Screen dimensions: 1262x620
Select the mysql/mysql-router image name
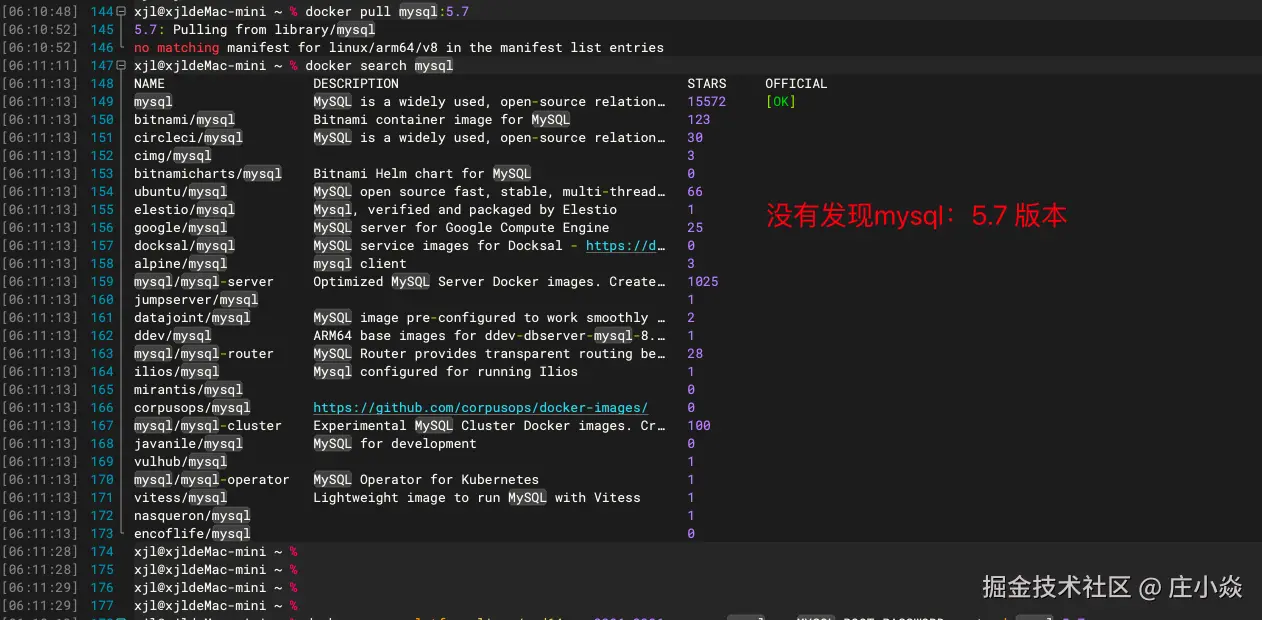pos(204,354)
